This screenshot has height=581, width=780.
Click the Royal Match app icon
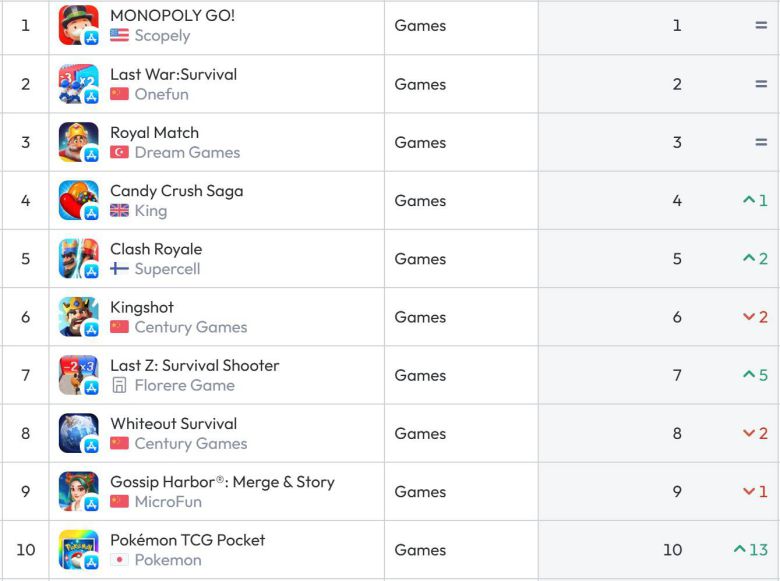[x=78, y=142]
